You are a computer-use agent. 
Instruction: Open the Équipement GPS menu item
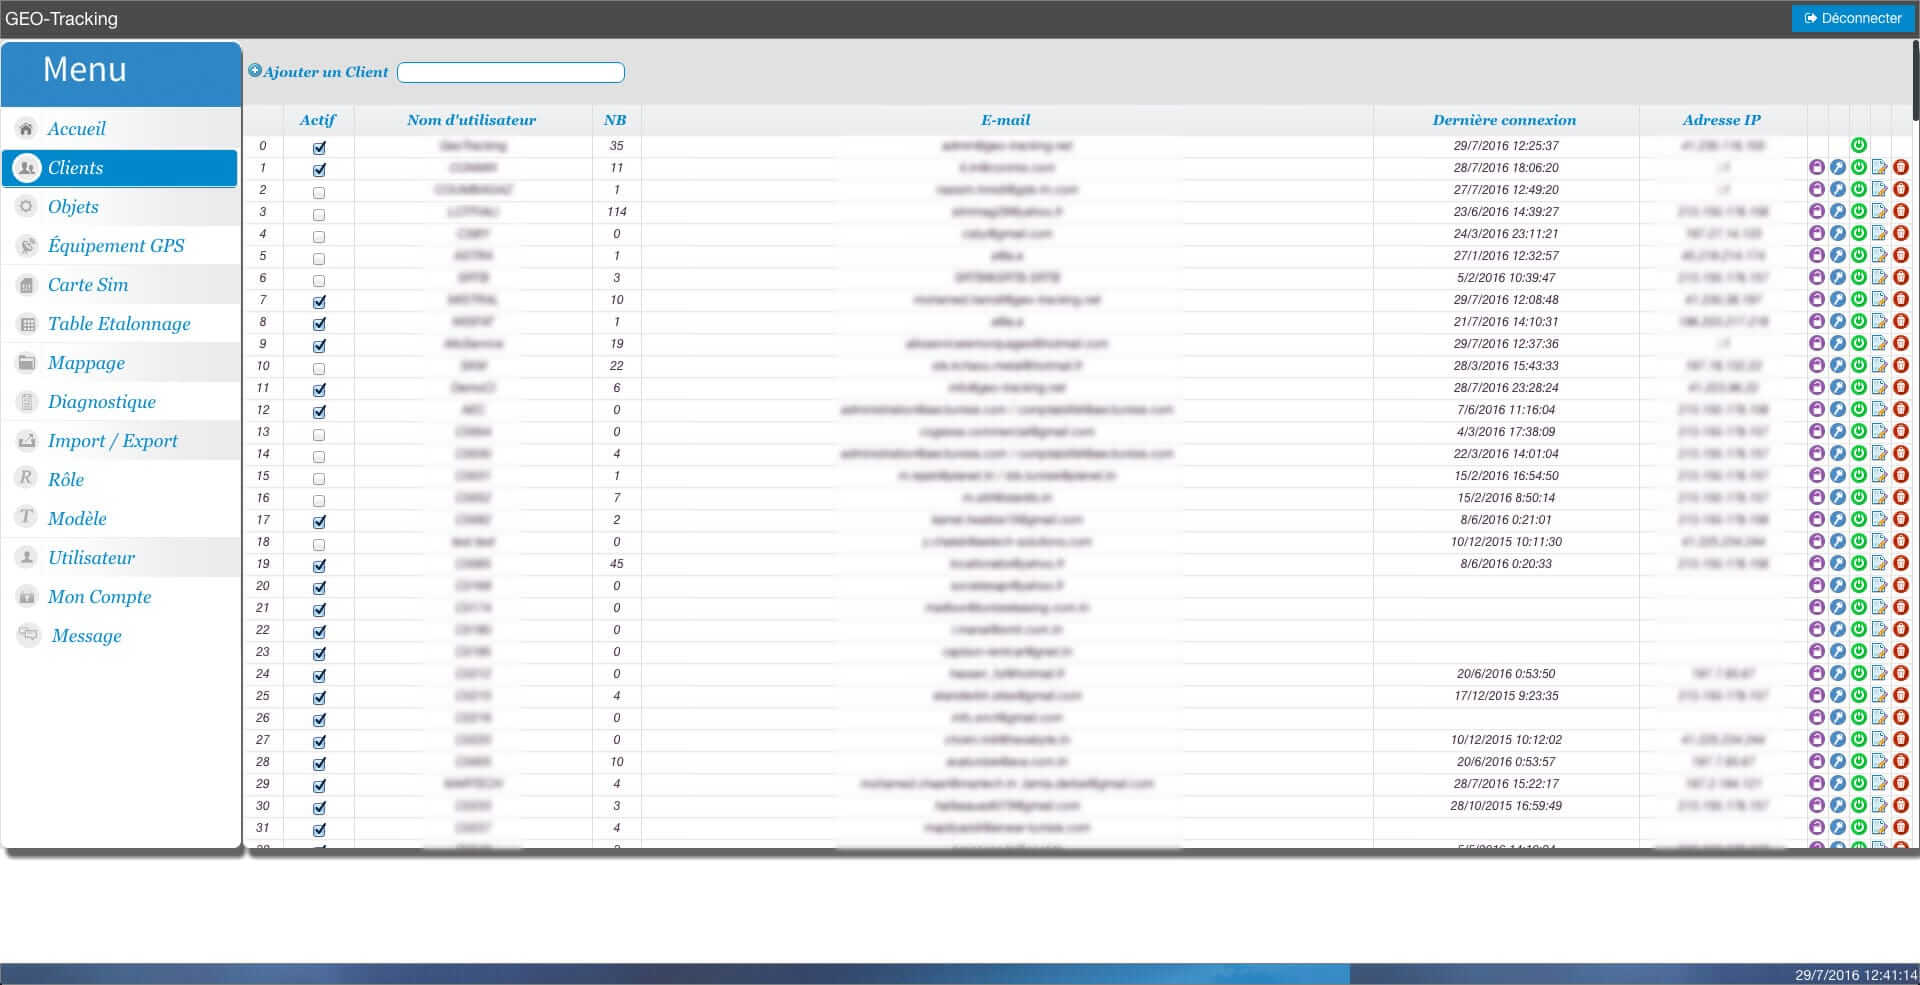115,246
